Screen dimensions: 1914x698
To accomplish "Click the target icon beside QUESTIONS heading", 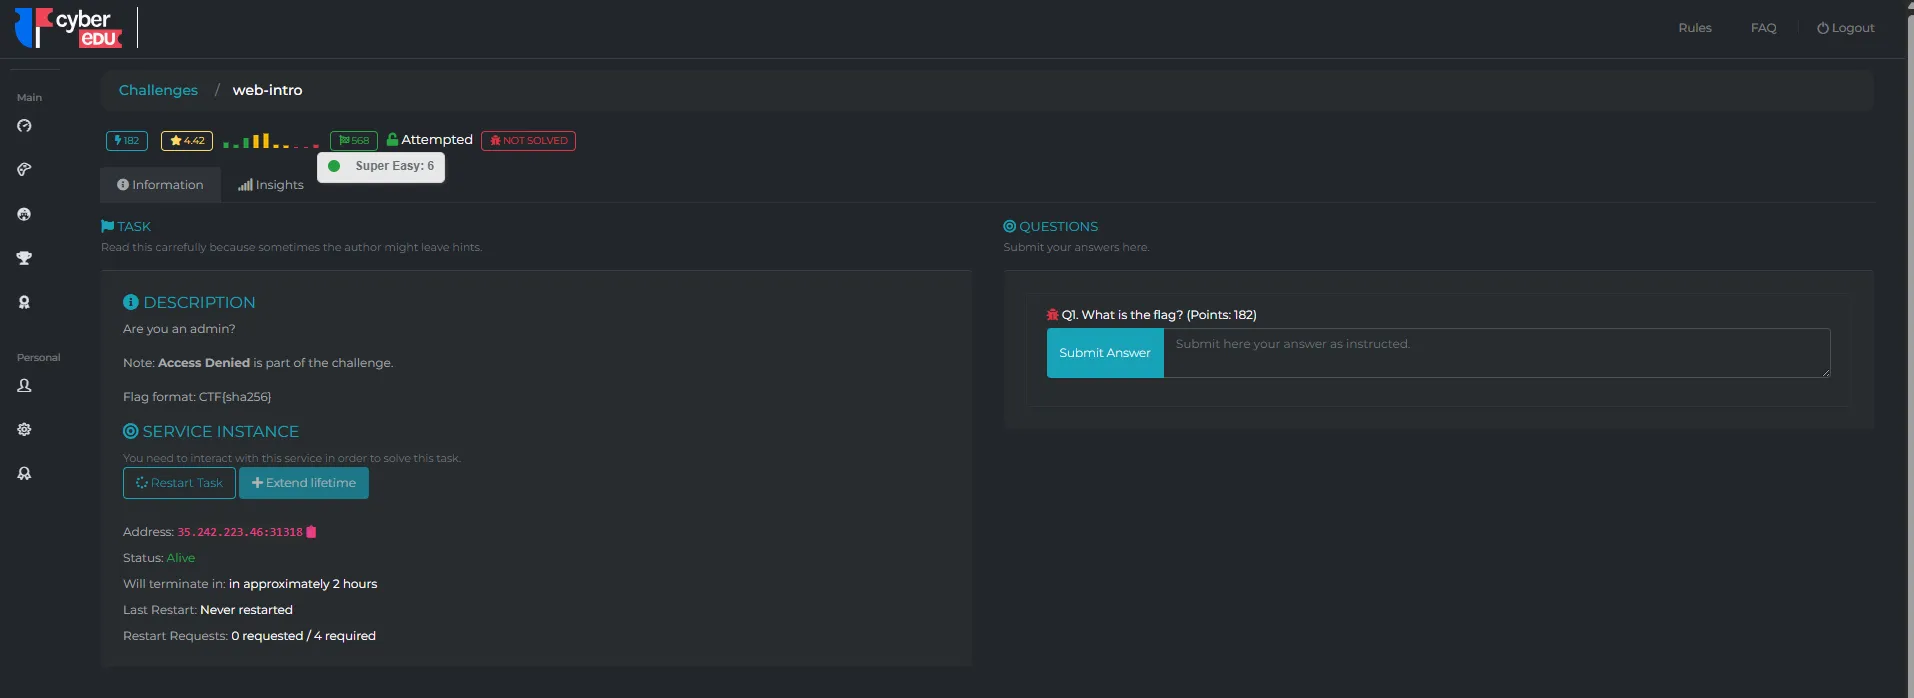I will pos(1009,227).
